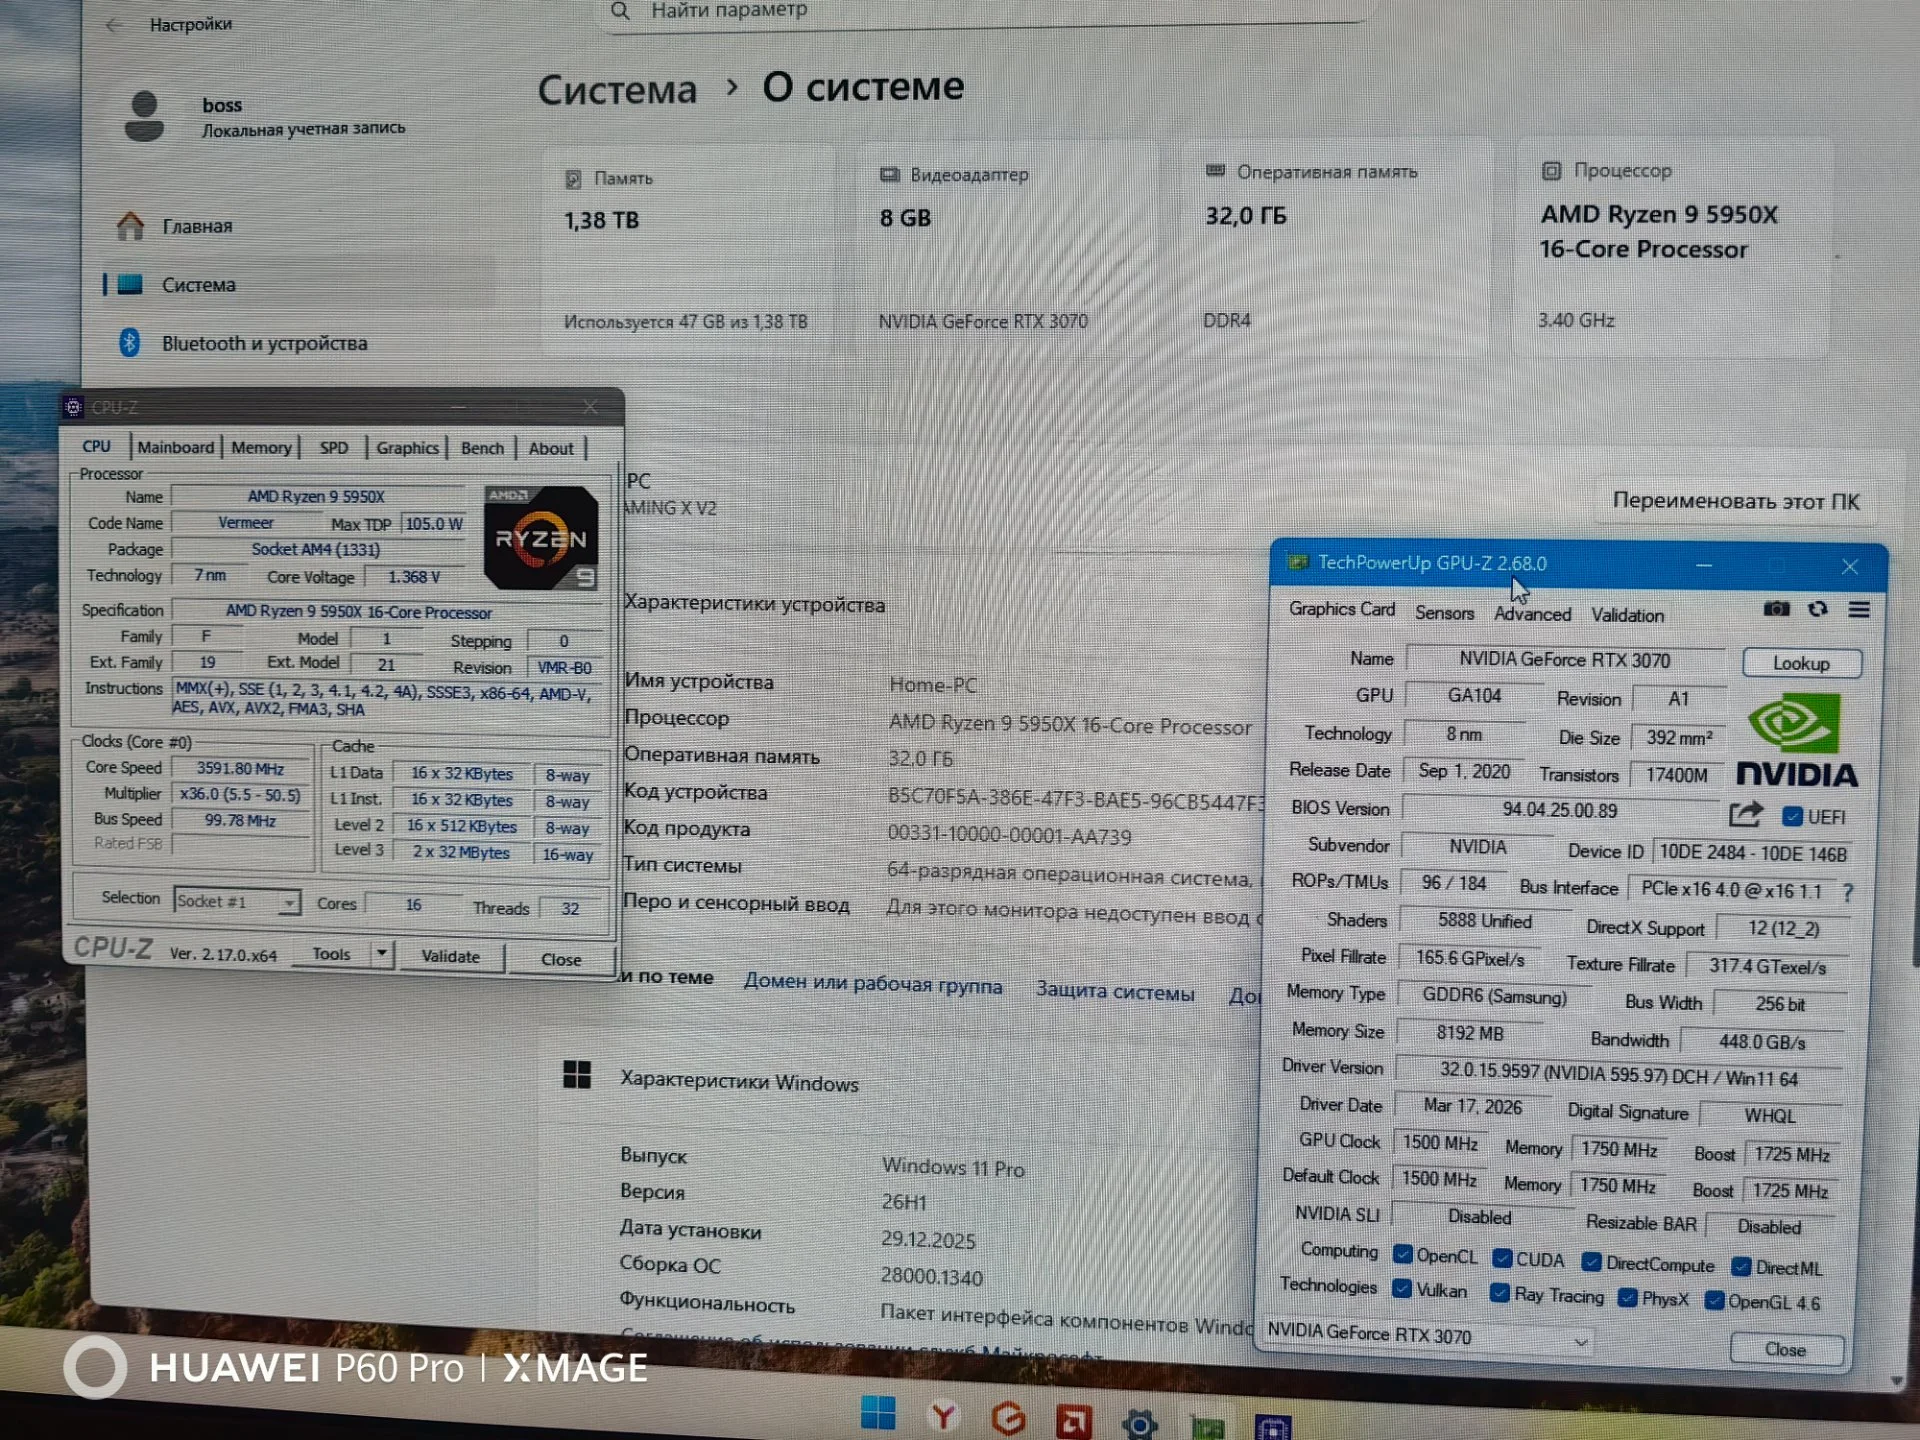The width and height of the screenshot is (1920, 1440).
Task: Toggle the Ray Tracing checkbox in GPU-Z
Action: [1499, 1293]
